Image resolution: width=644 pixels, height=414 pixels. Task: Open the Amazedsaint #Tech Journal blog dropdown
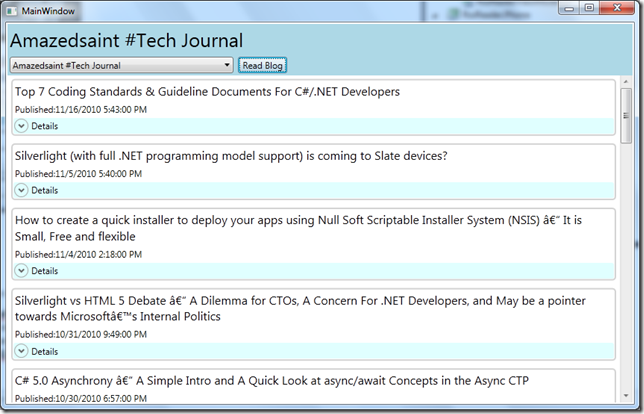122,65
